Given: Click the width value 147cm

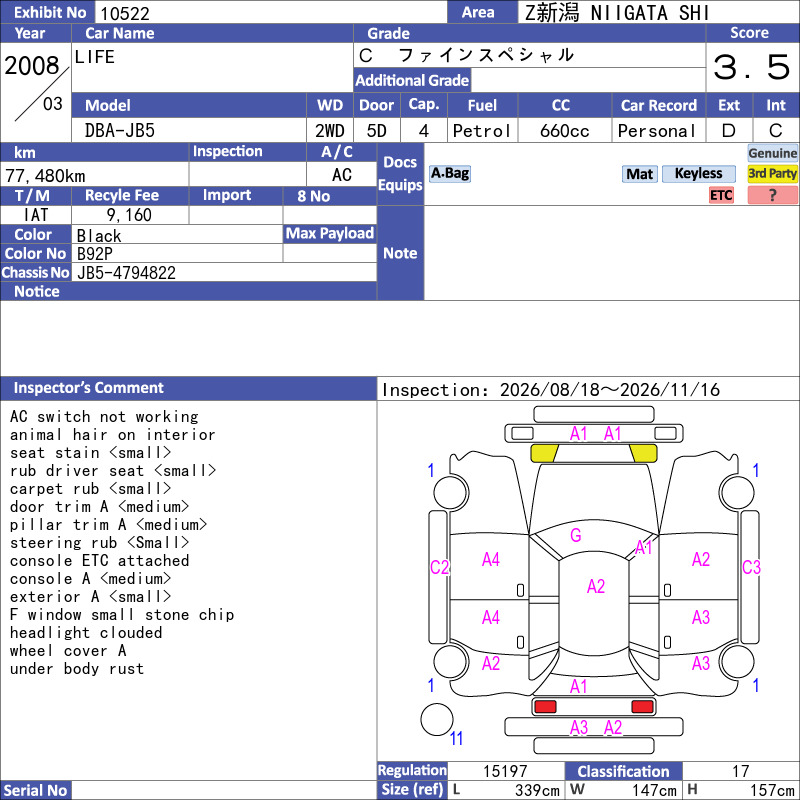Looking at the screenshot, I should pos(655,790).
